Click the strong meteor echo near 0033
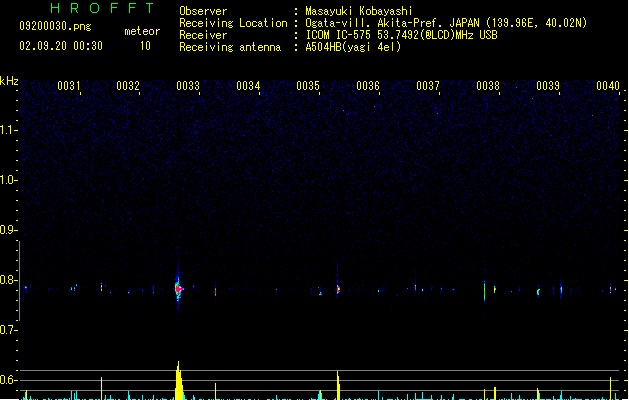The width and height of the screenshot is (629, 400). (179, 288)
